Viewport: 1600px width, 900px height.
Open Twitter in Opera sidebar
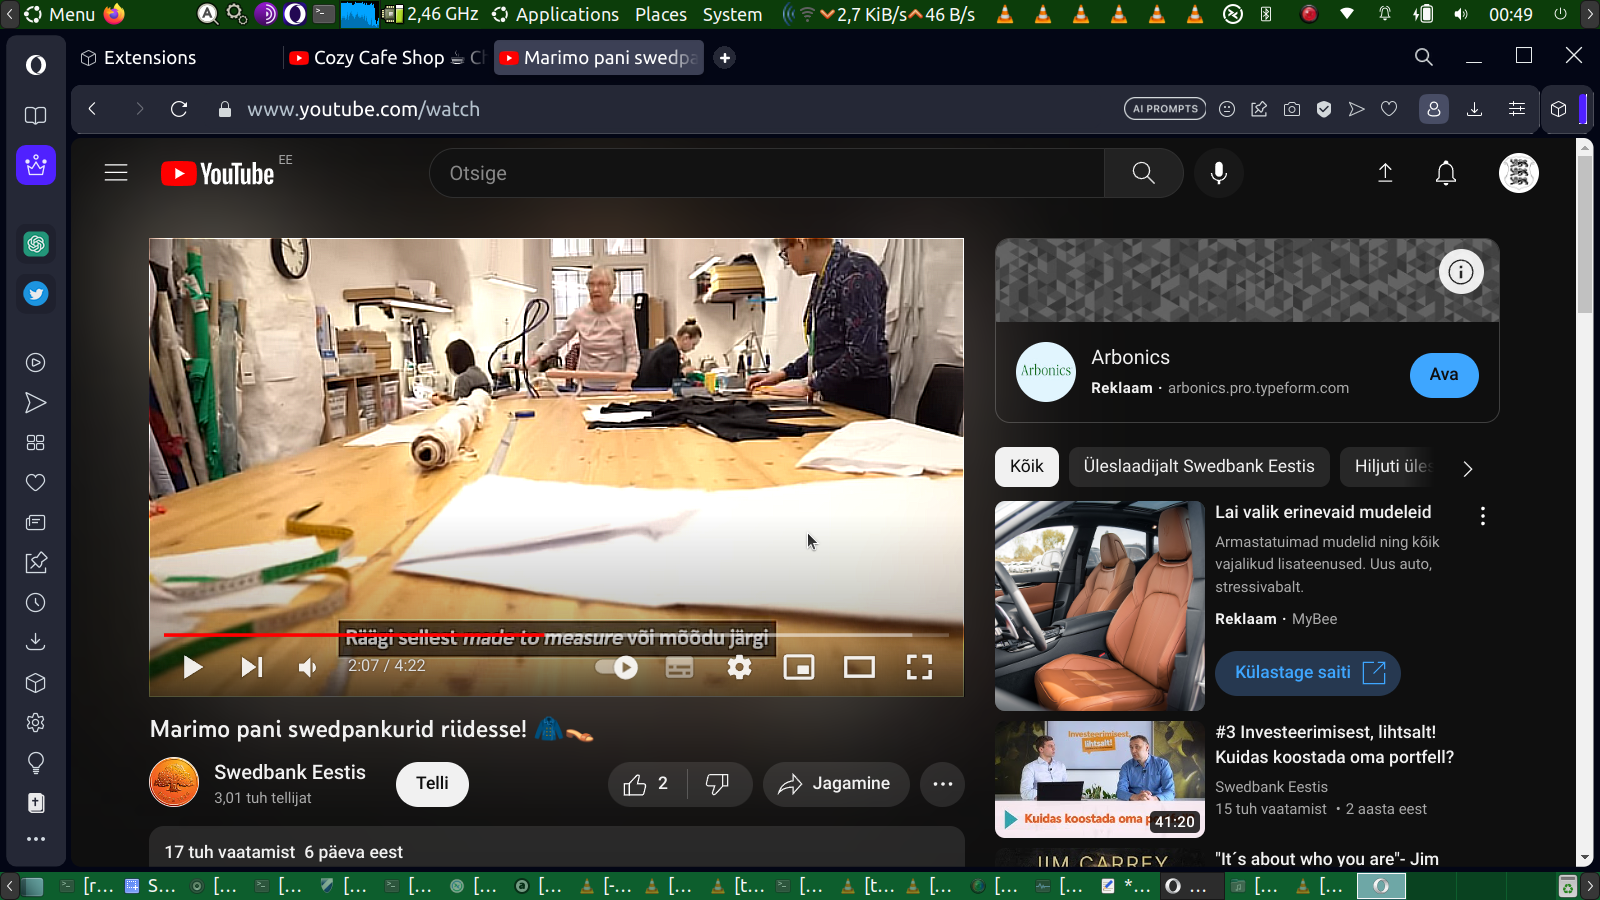[x=36, y=294]
